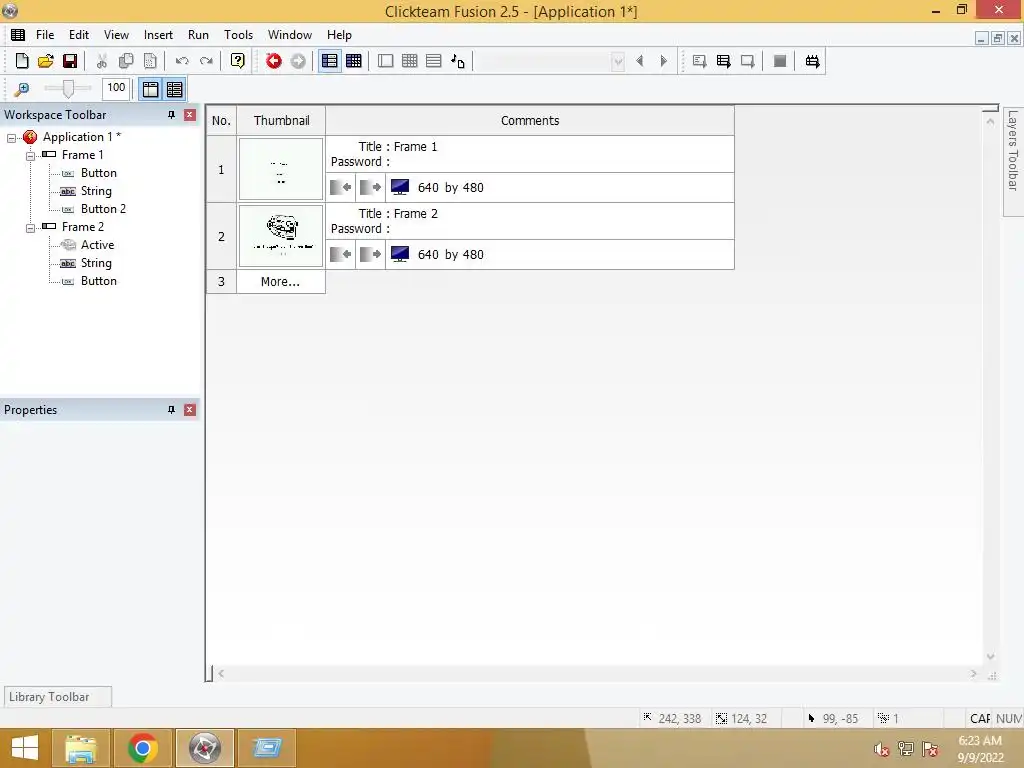Close the Workspace Toolbar panel

click(x=190, y=115)
